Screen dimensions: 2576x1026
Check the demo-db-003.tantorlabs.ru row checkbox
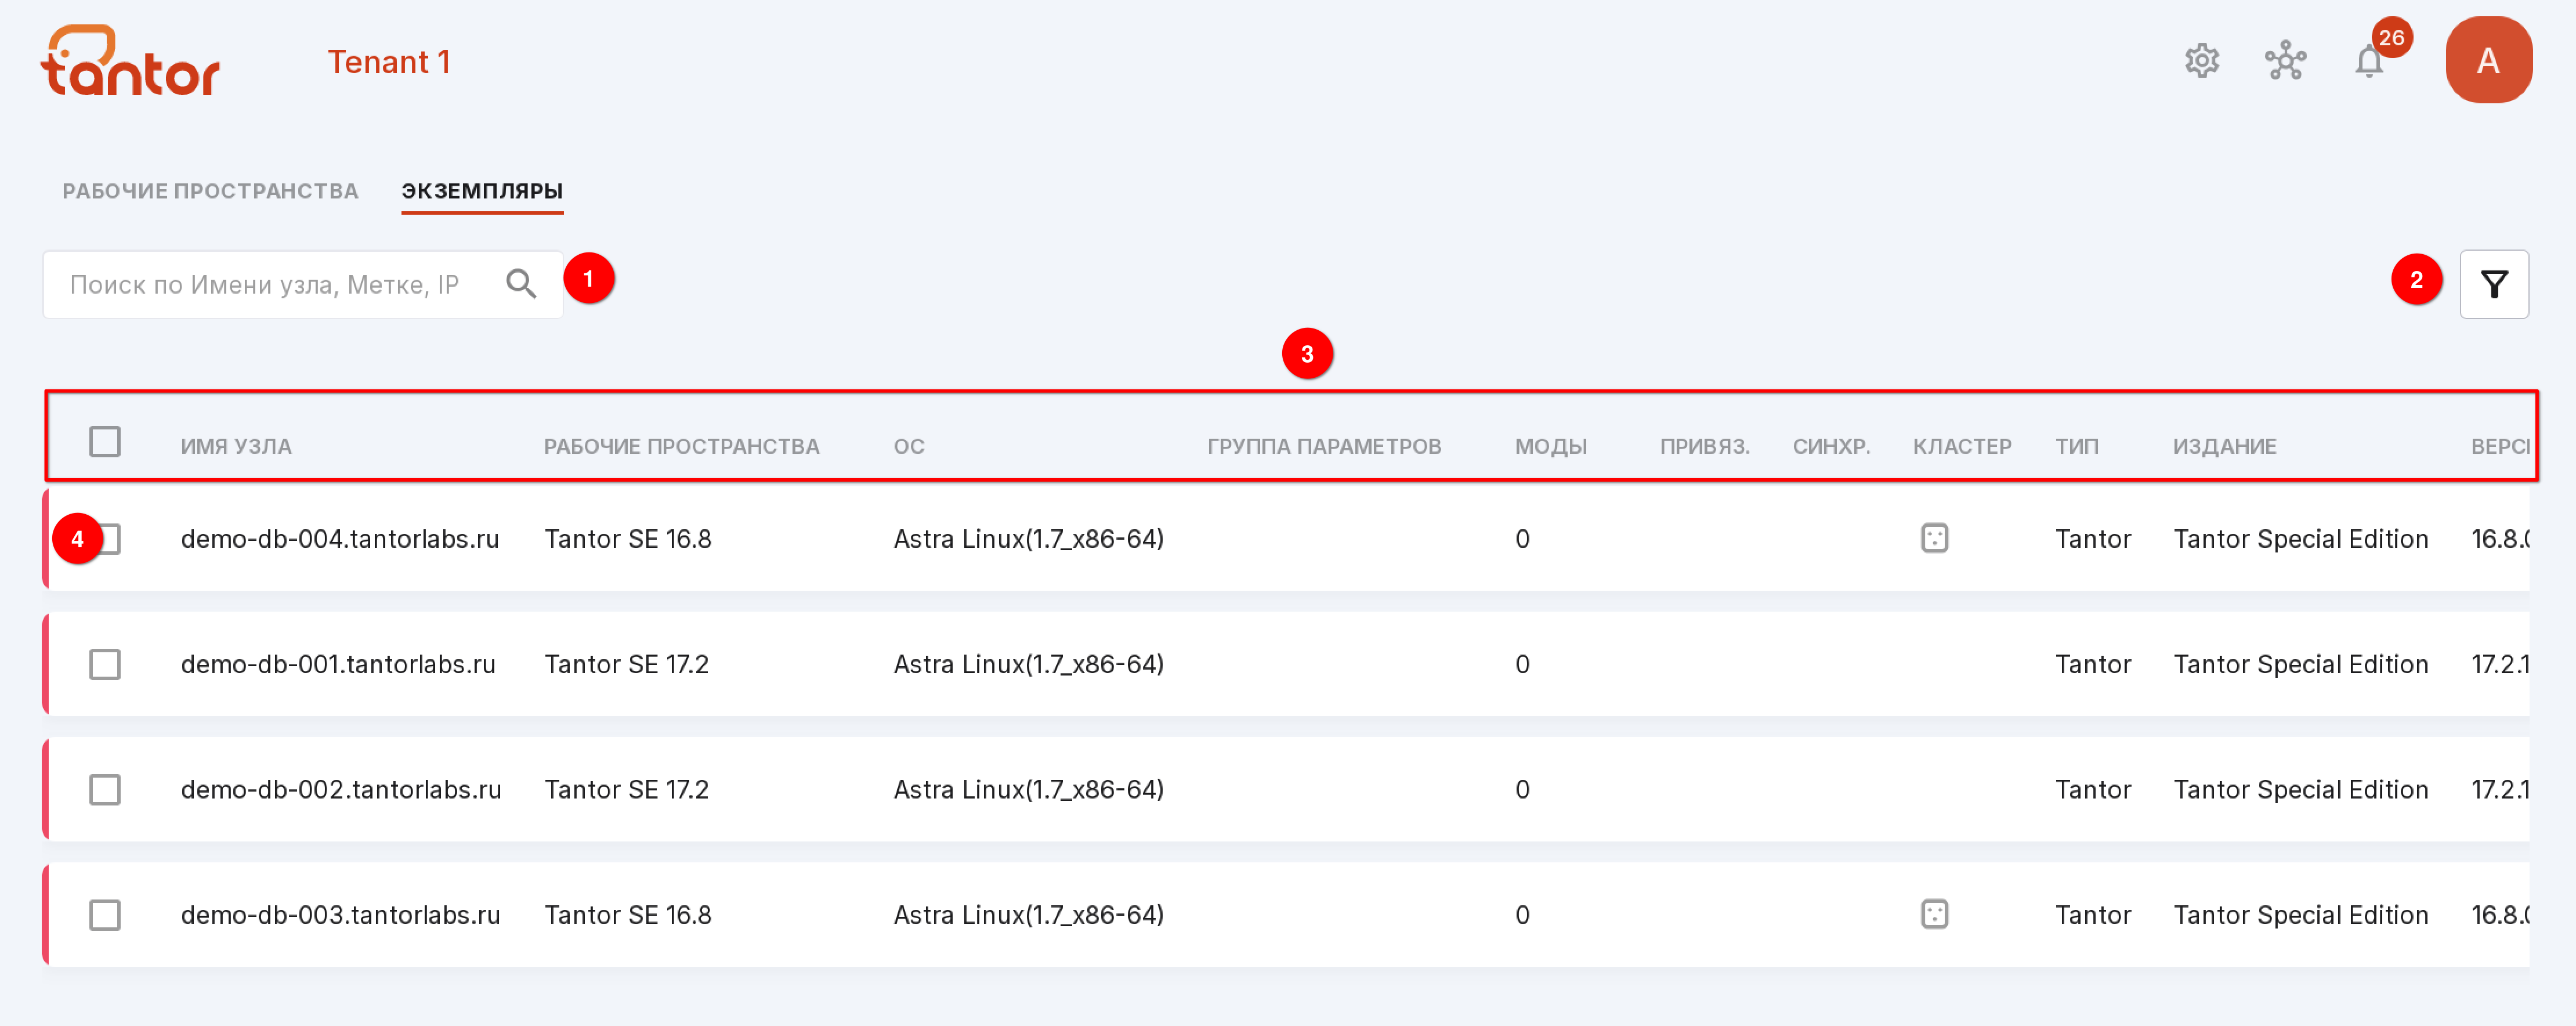point(105,914)
